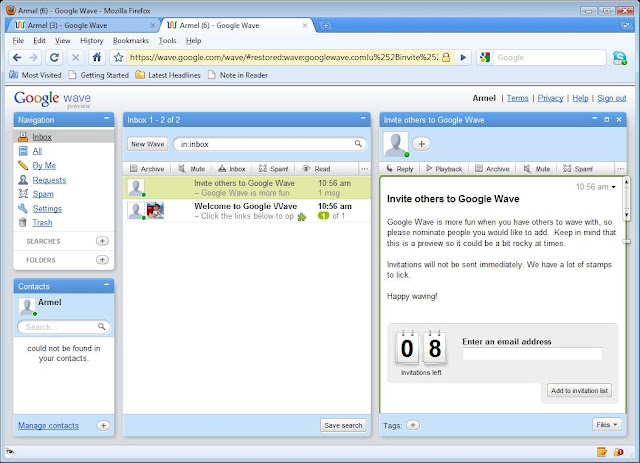This screenshot has width=640, height=463.
Task: Open the All waves navigation item
Action: tap(37, 151)
